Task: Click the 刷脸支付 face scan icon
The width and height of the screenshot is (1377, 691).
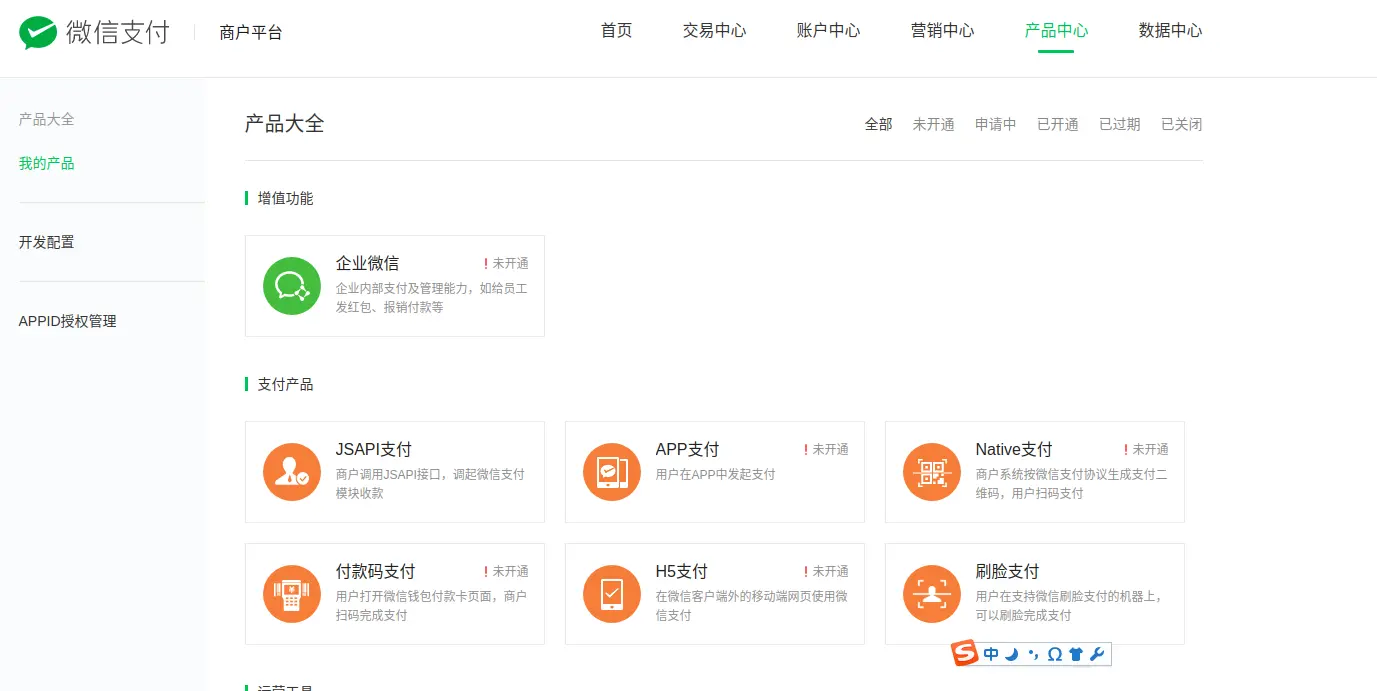Action: coord(932,594)
